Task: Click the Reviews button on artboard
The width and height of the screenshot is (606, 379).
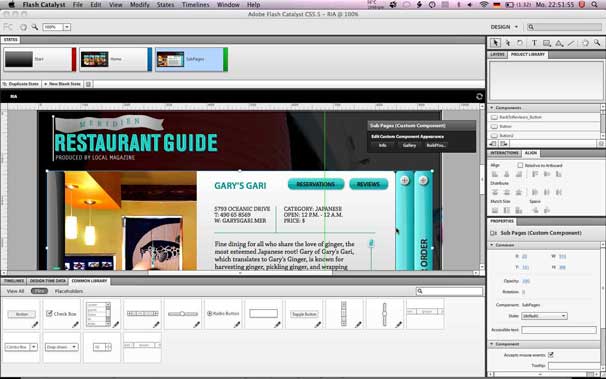Action: pos(369,184)
